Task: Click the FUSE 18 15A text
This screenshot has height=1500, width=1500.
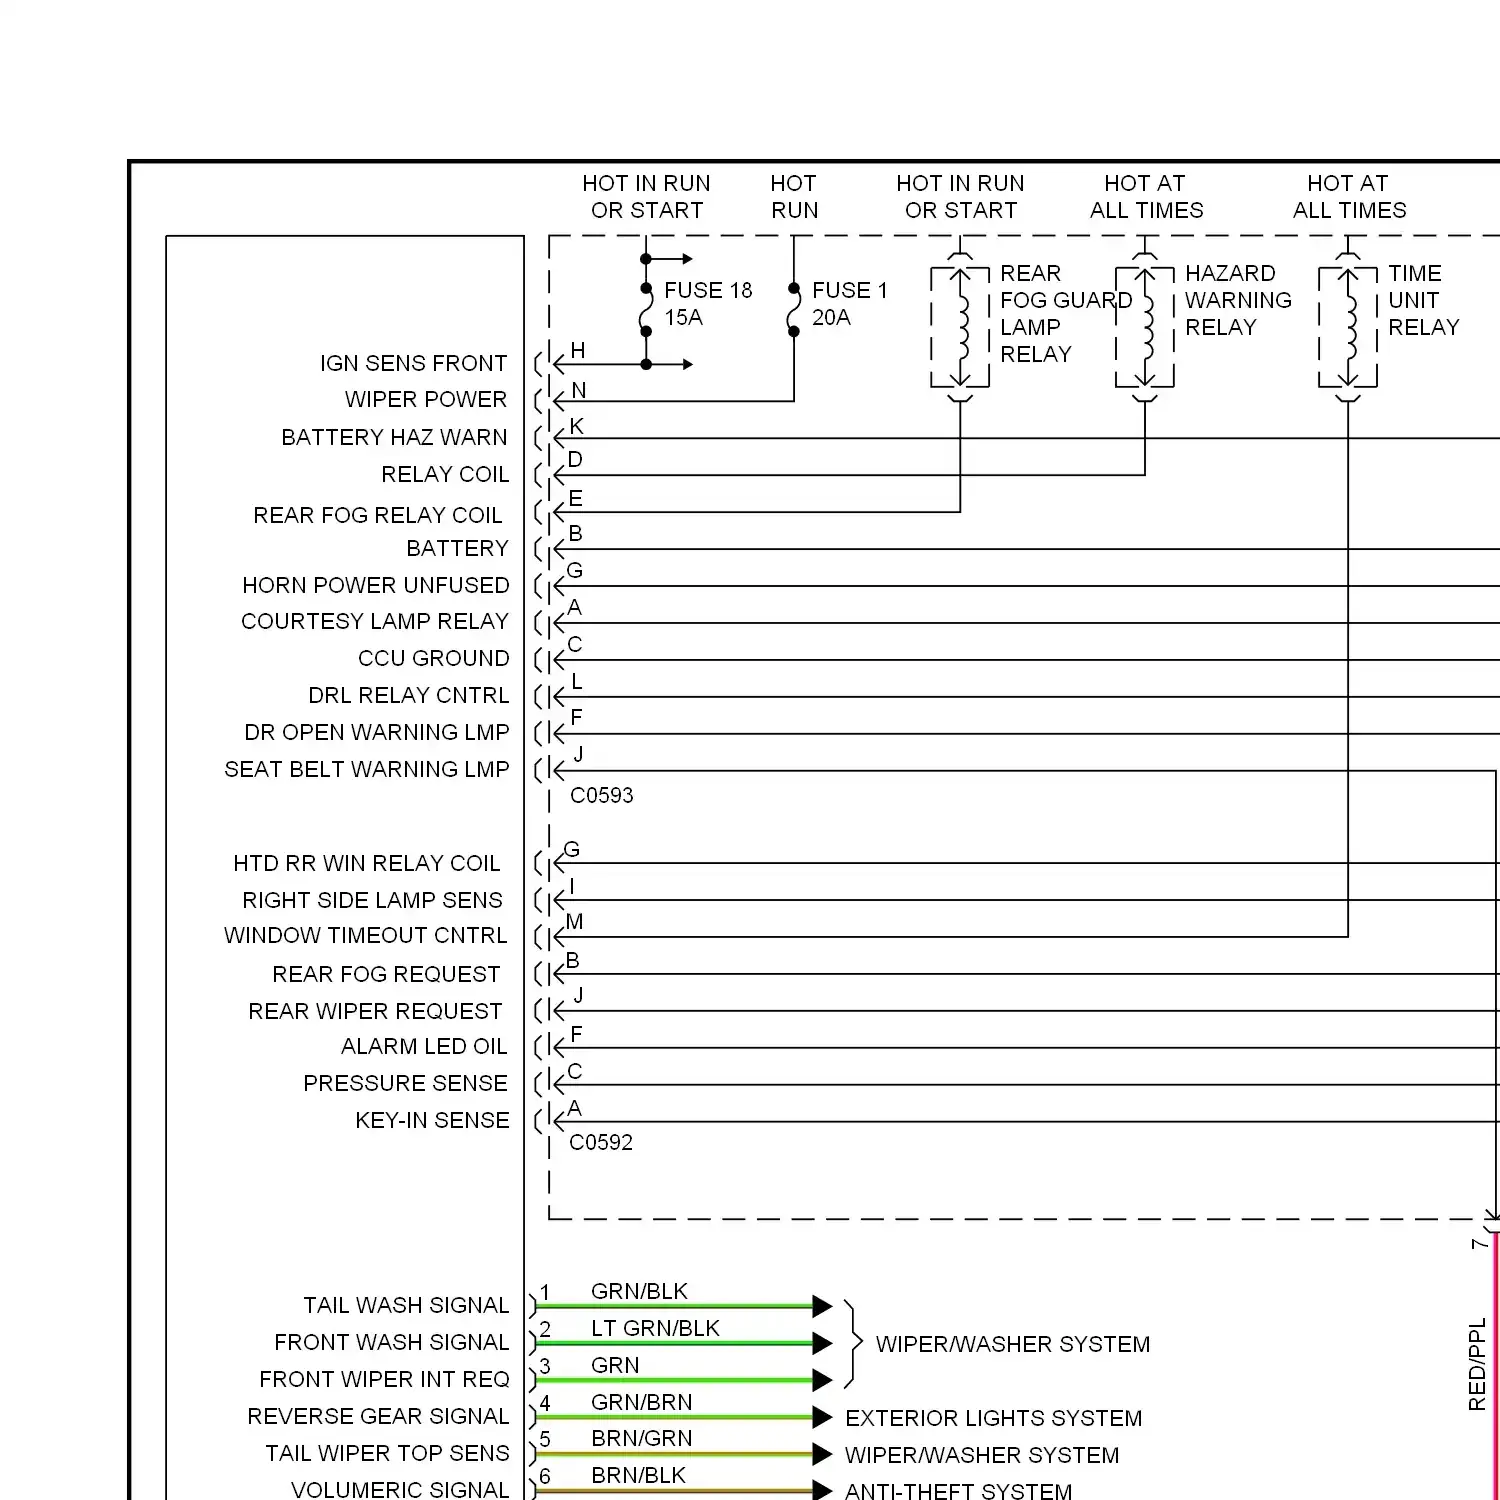Action: [708, 303]
